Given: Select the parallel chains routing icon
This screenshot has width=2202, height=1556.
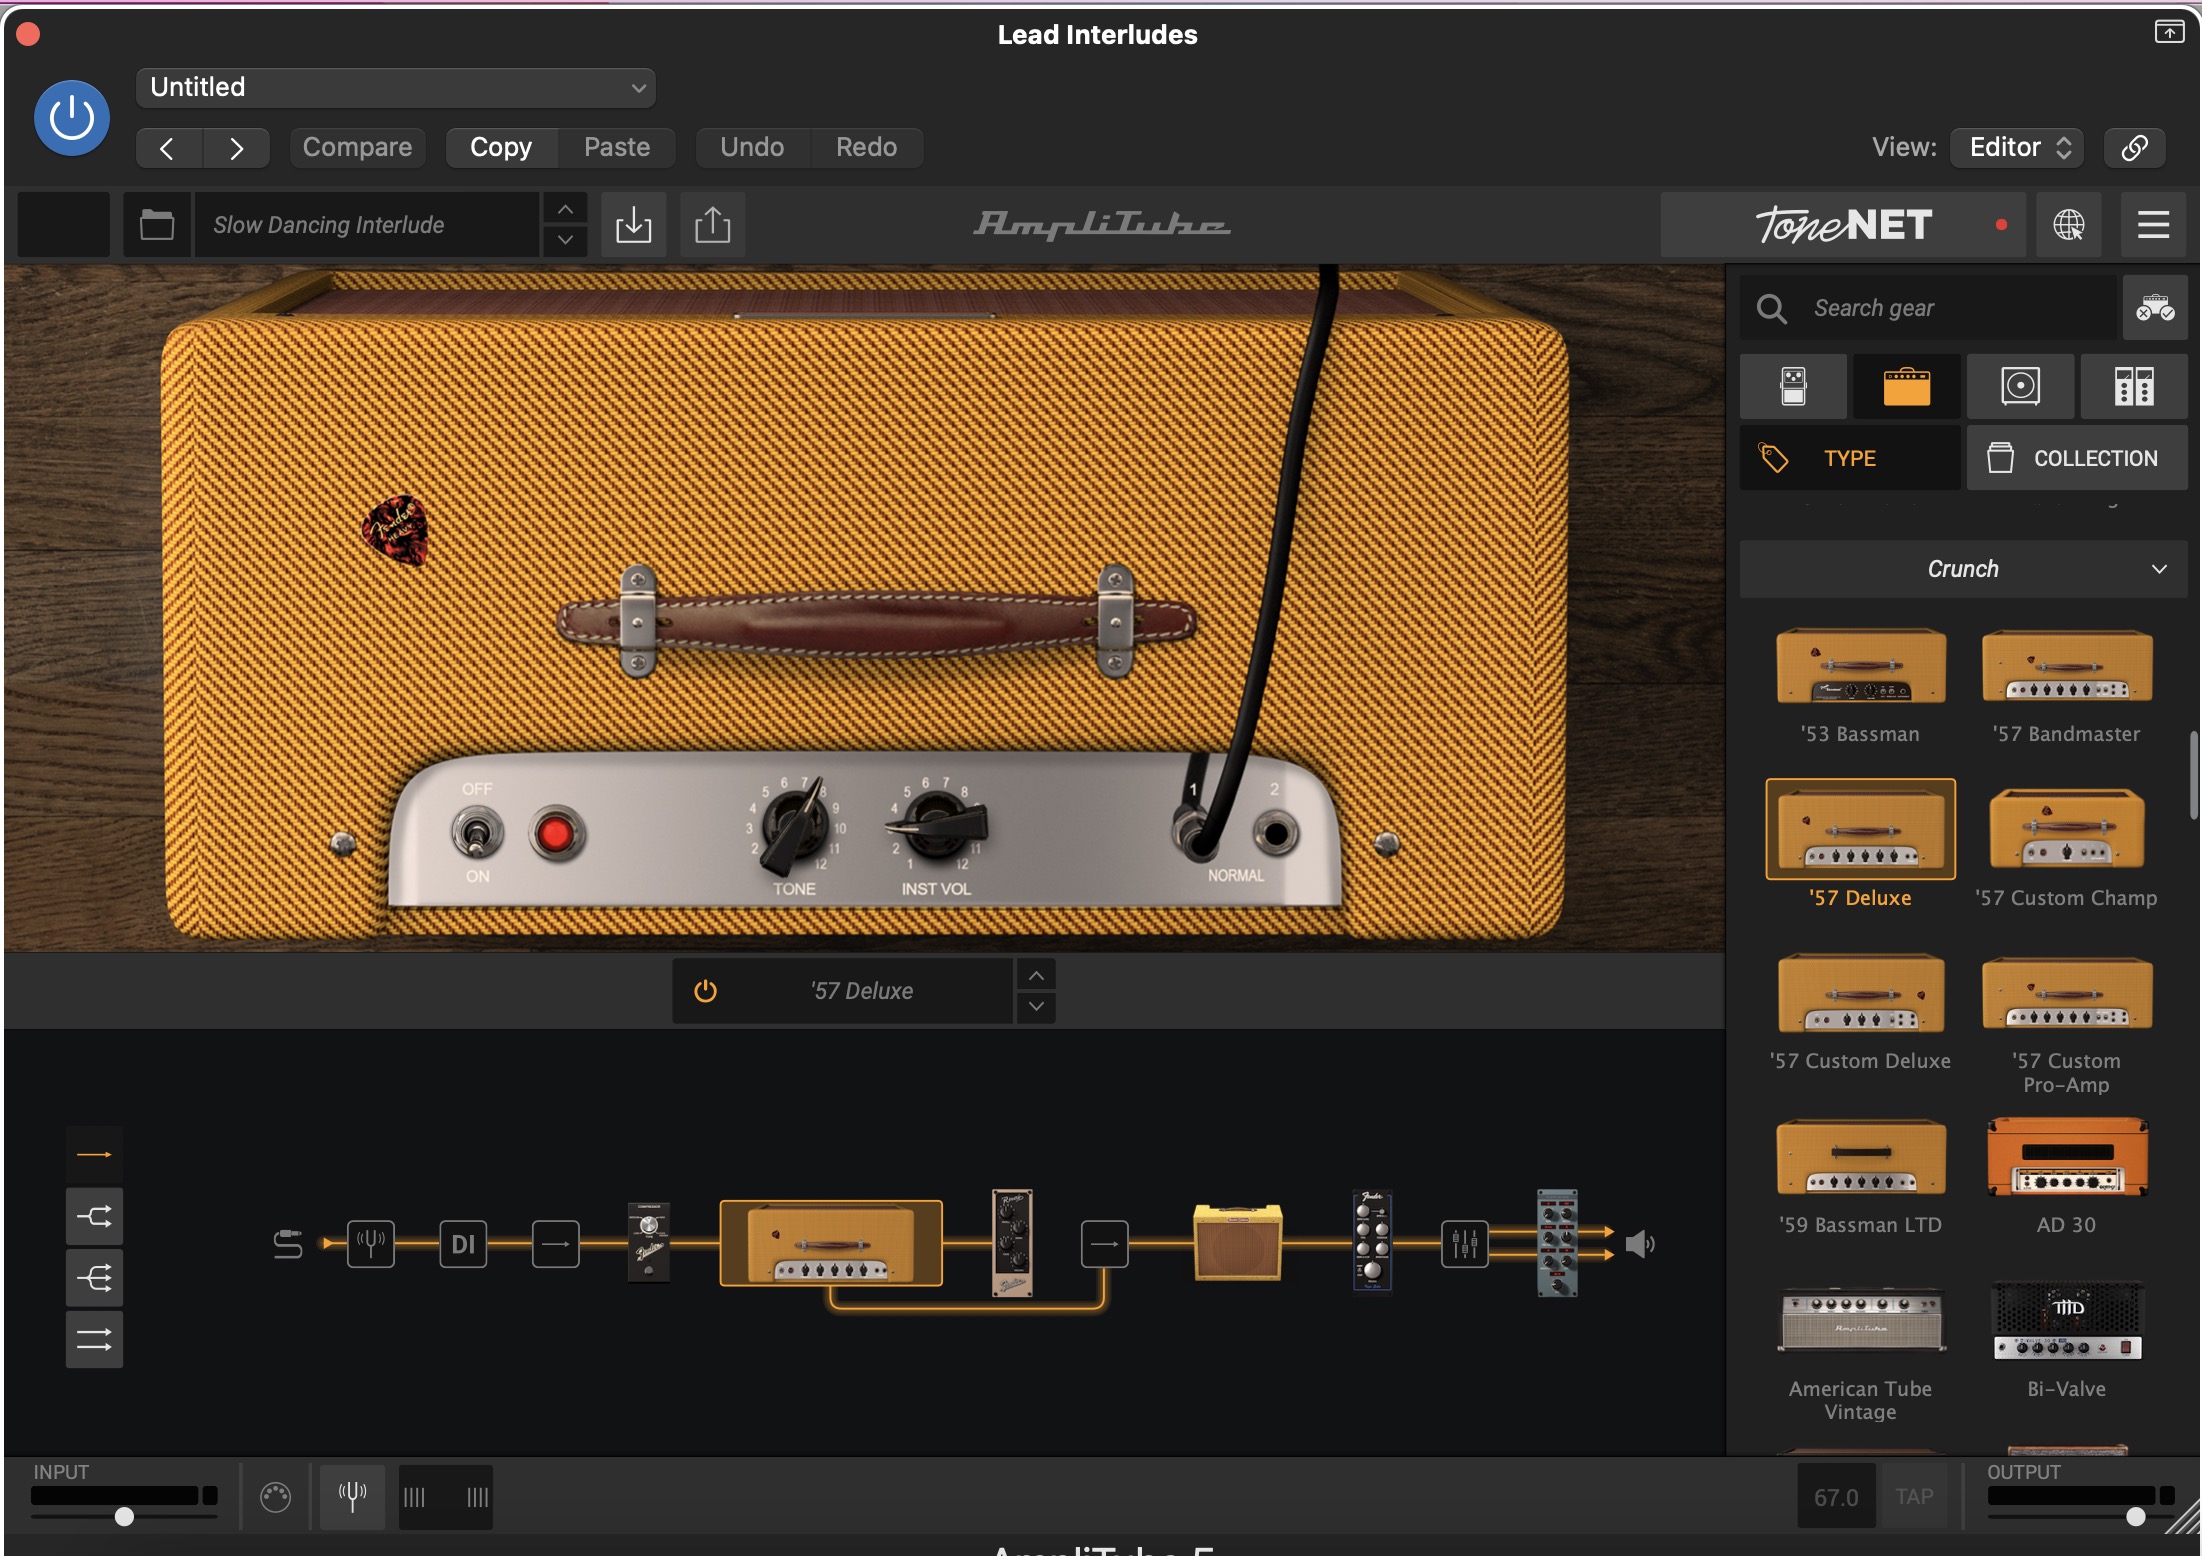Looking at the screenshot, I should pyautogui.click(x=94, y=1339).
